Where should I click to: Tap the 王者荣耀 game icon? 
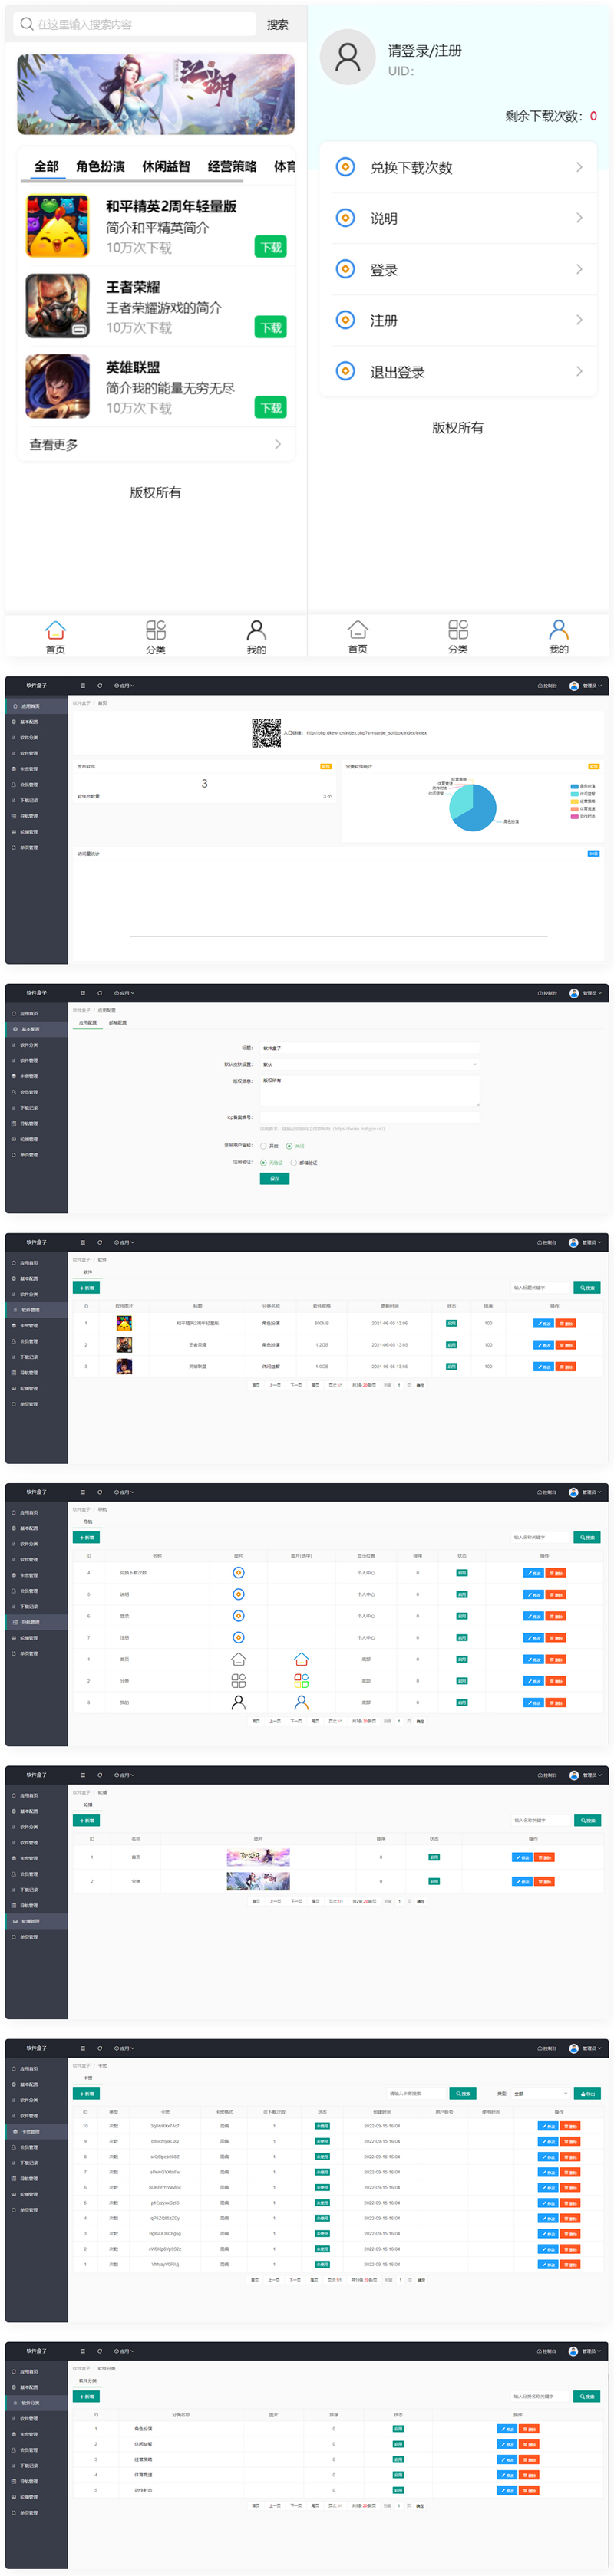tap(57, 306)
